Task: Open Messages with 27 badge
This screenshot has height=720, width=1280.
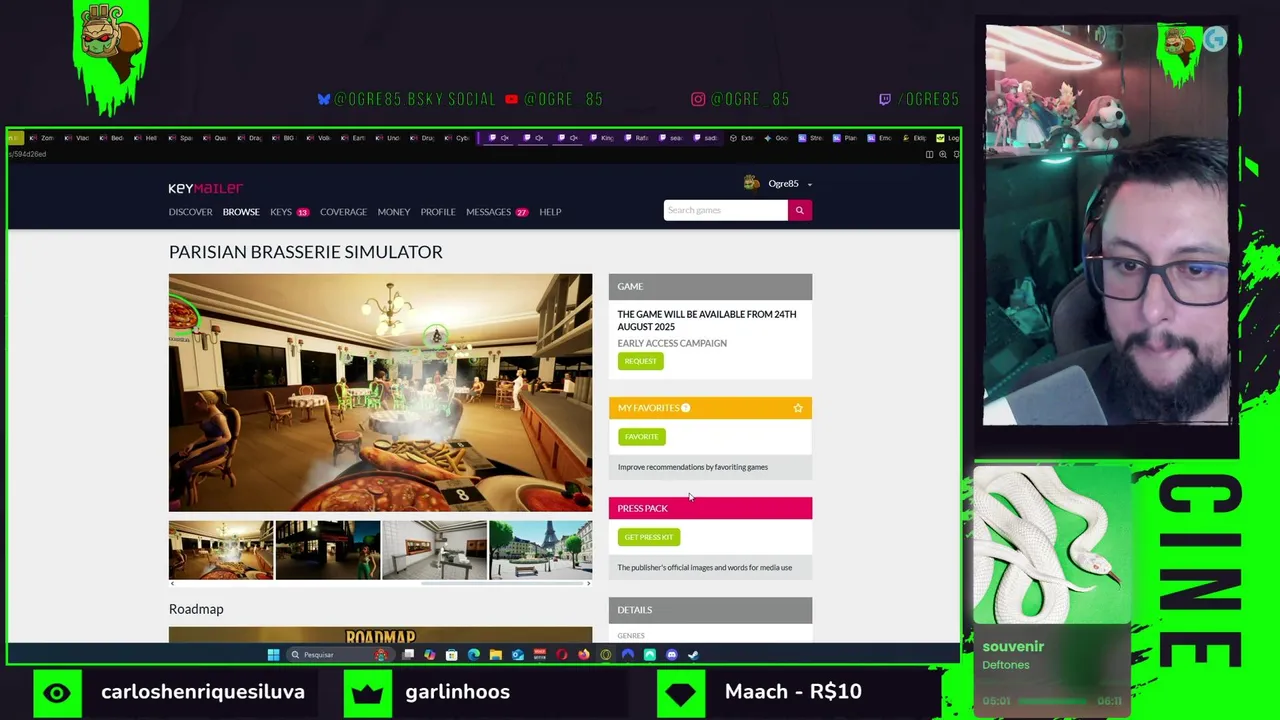Action: [497, 212]
